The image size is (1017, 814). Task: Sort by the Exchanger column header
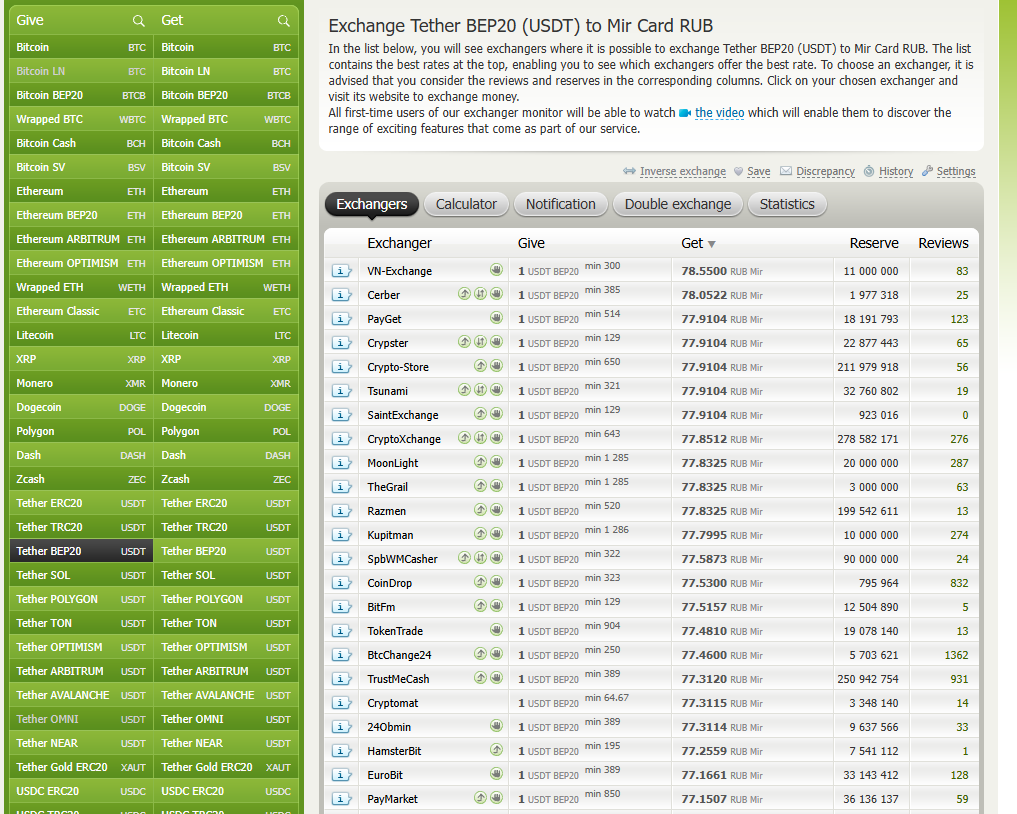(399, 243)
